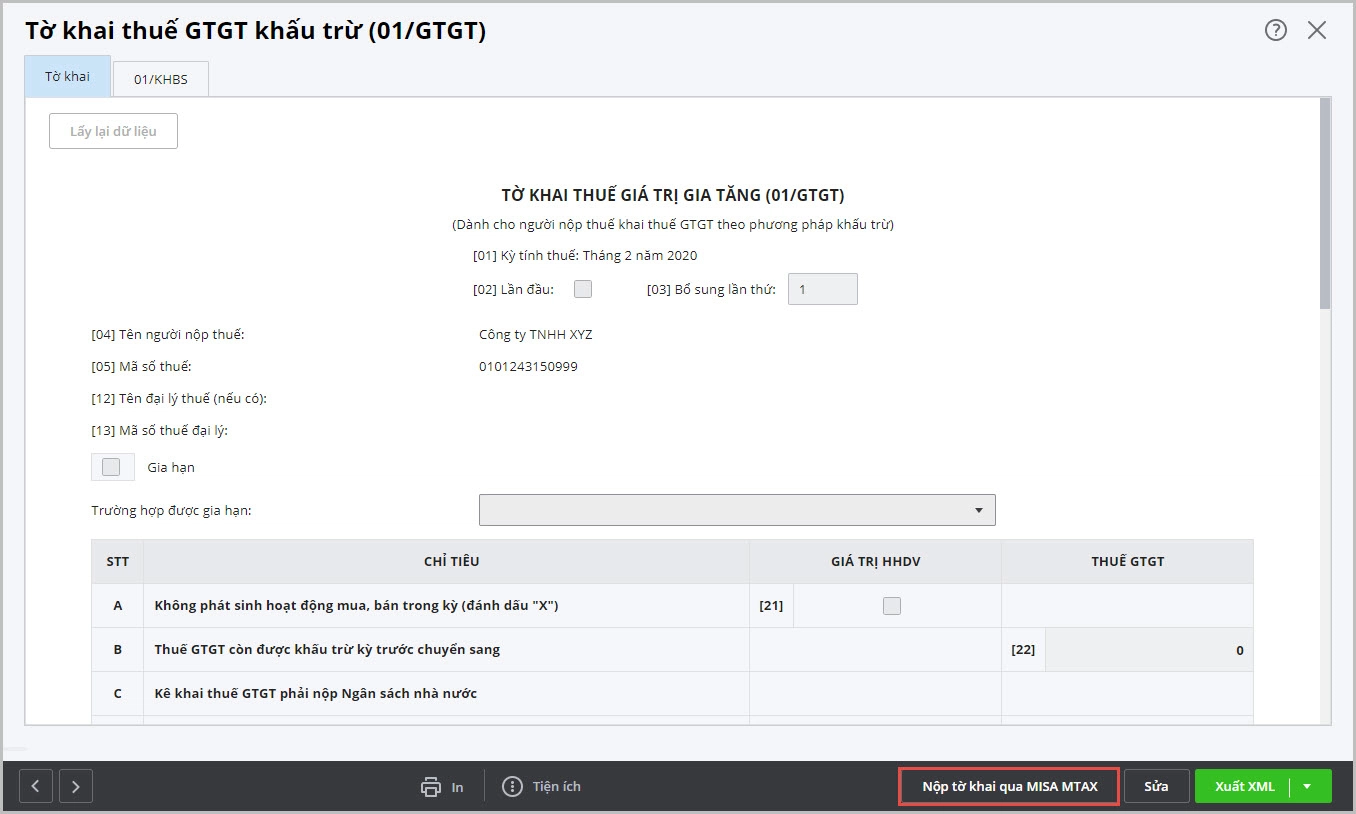Select the Tờ khai tab
Screen dimensions: 1356x814
pos(67,77)
